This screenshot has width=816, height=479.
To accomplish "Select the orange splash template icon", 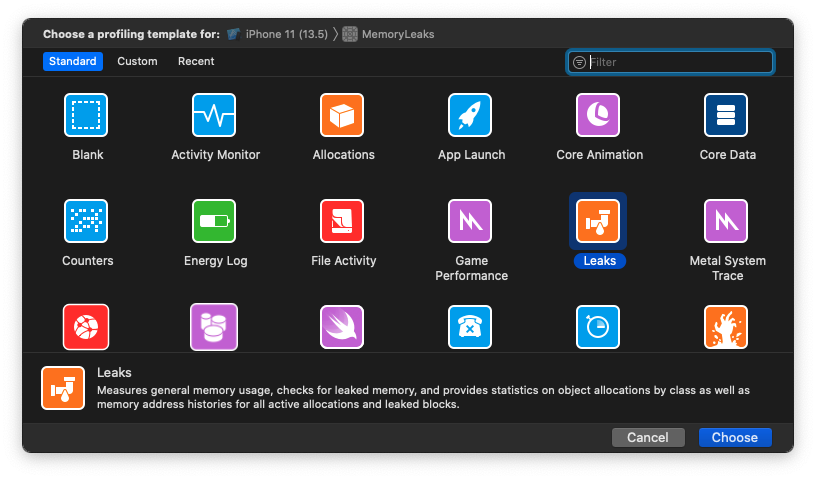I will pos(726,327).
